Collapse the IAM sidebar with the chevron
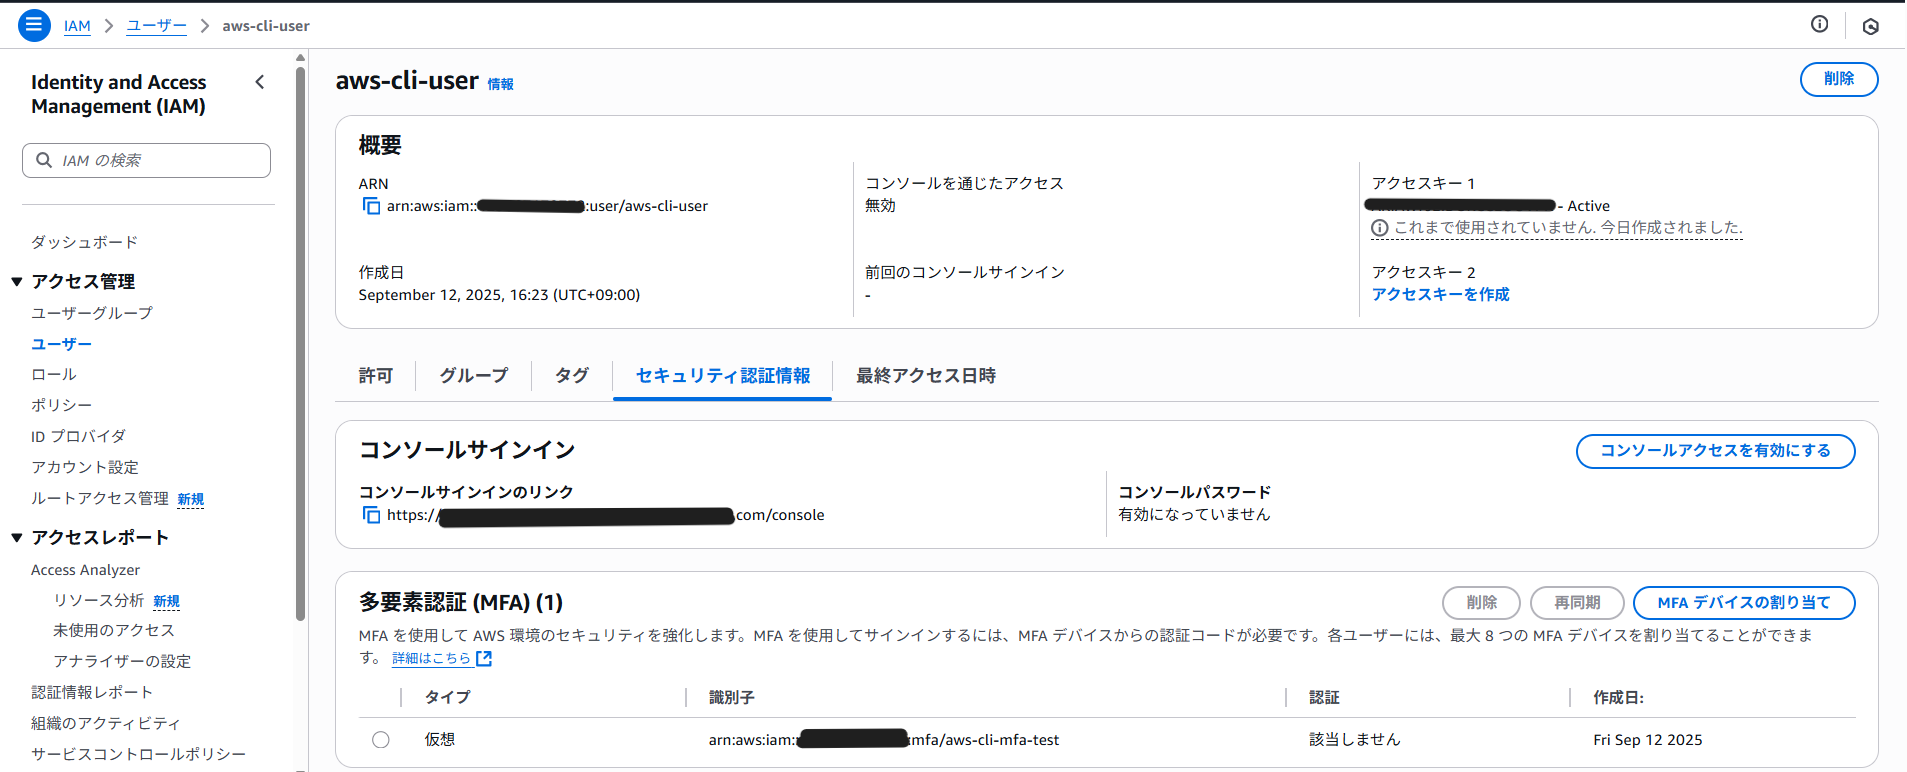 coord(260,82)
